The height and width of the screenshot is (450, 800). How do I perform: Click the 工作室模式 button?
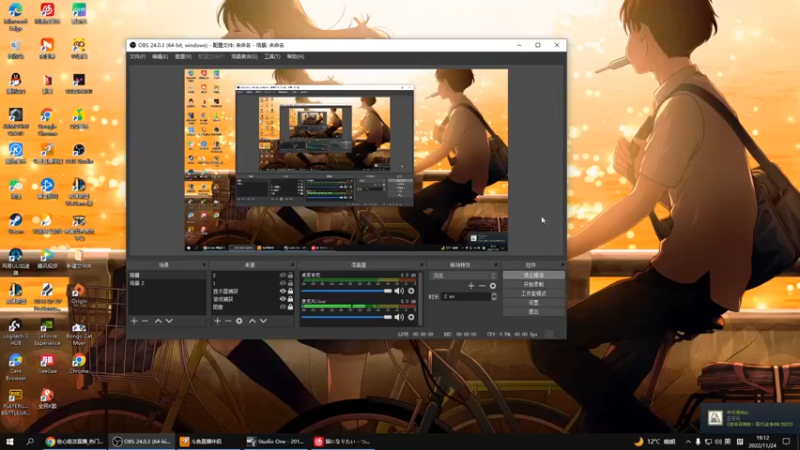tap(534, 293)
